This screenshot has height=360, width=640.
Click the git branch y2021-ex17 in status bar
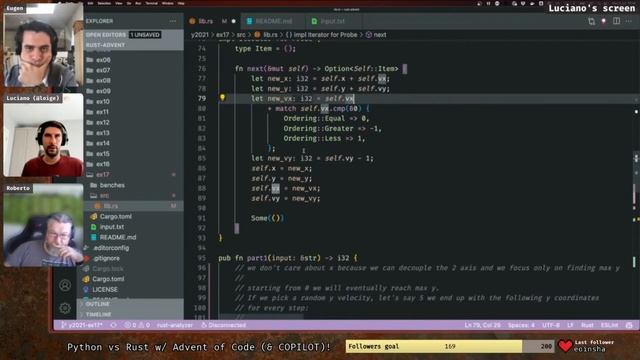tap(82, 325)
